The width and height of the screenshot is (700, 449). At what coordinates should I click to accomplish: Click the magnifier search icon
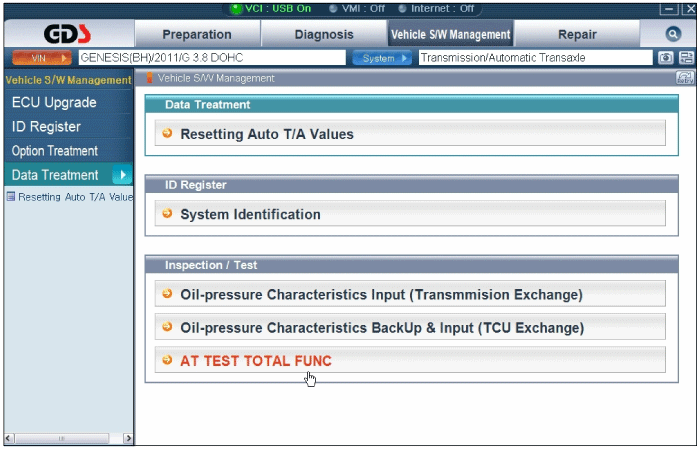point(673,34)
